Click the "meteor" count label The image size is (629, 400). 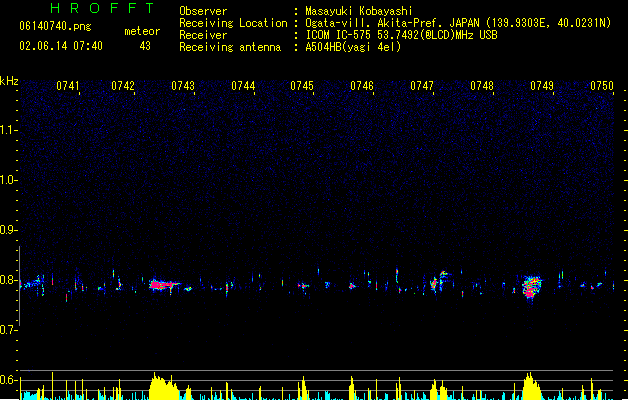[142, 31]
